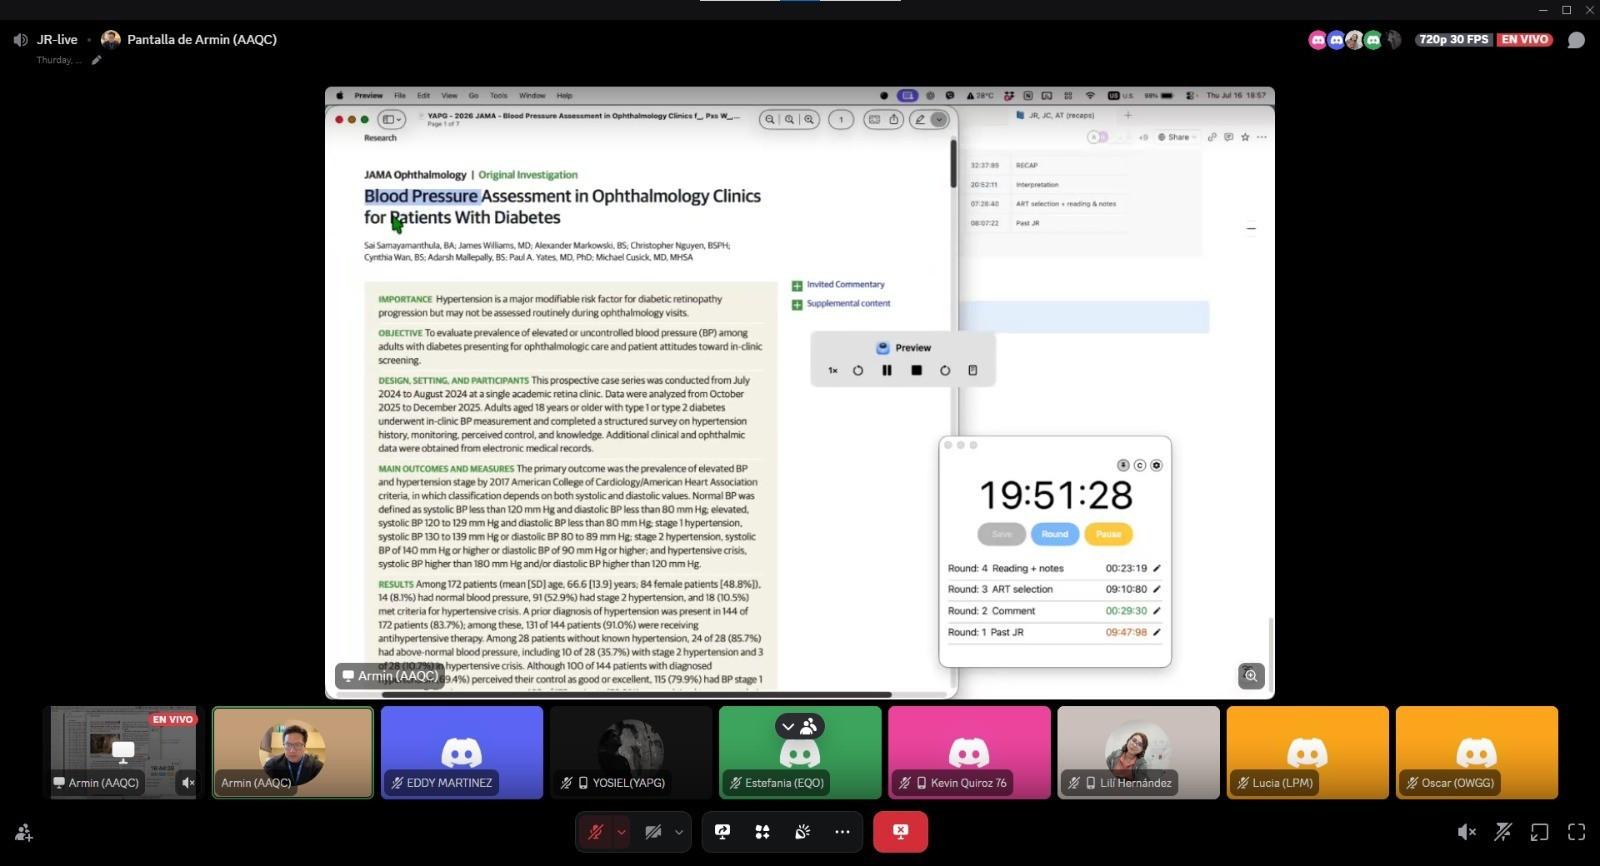Toggle deafen icon at bottom right

point(1503,832)
